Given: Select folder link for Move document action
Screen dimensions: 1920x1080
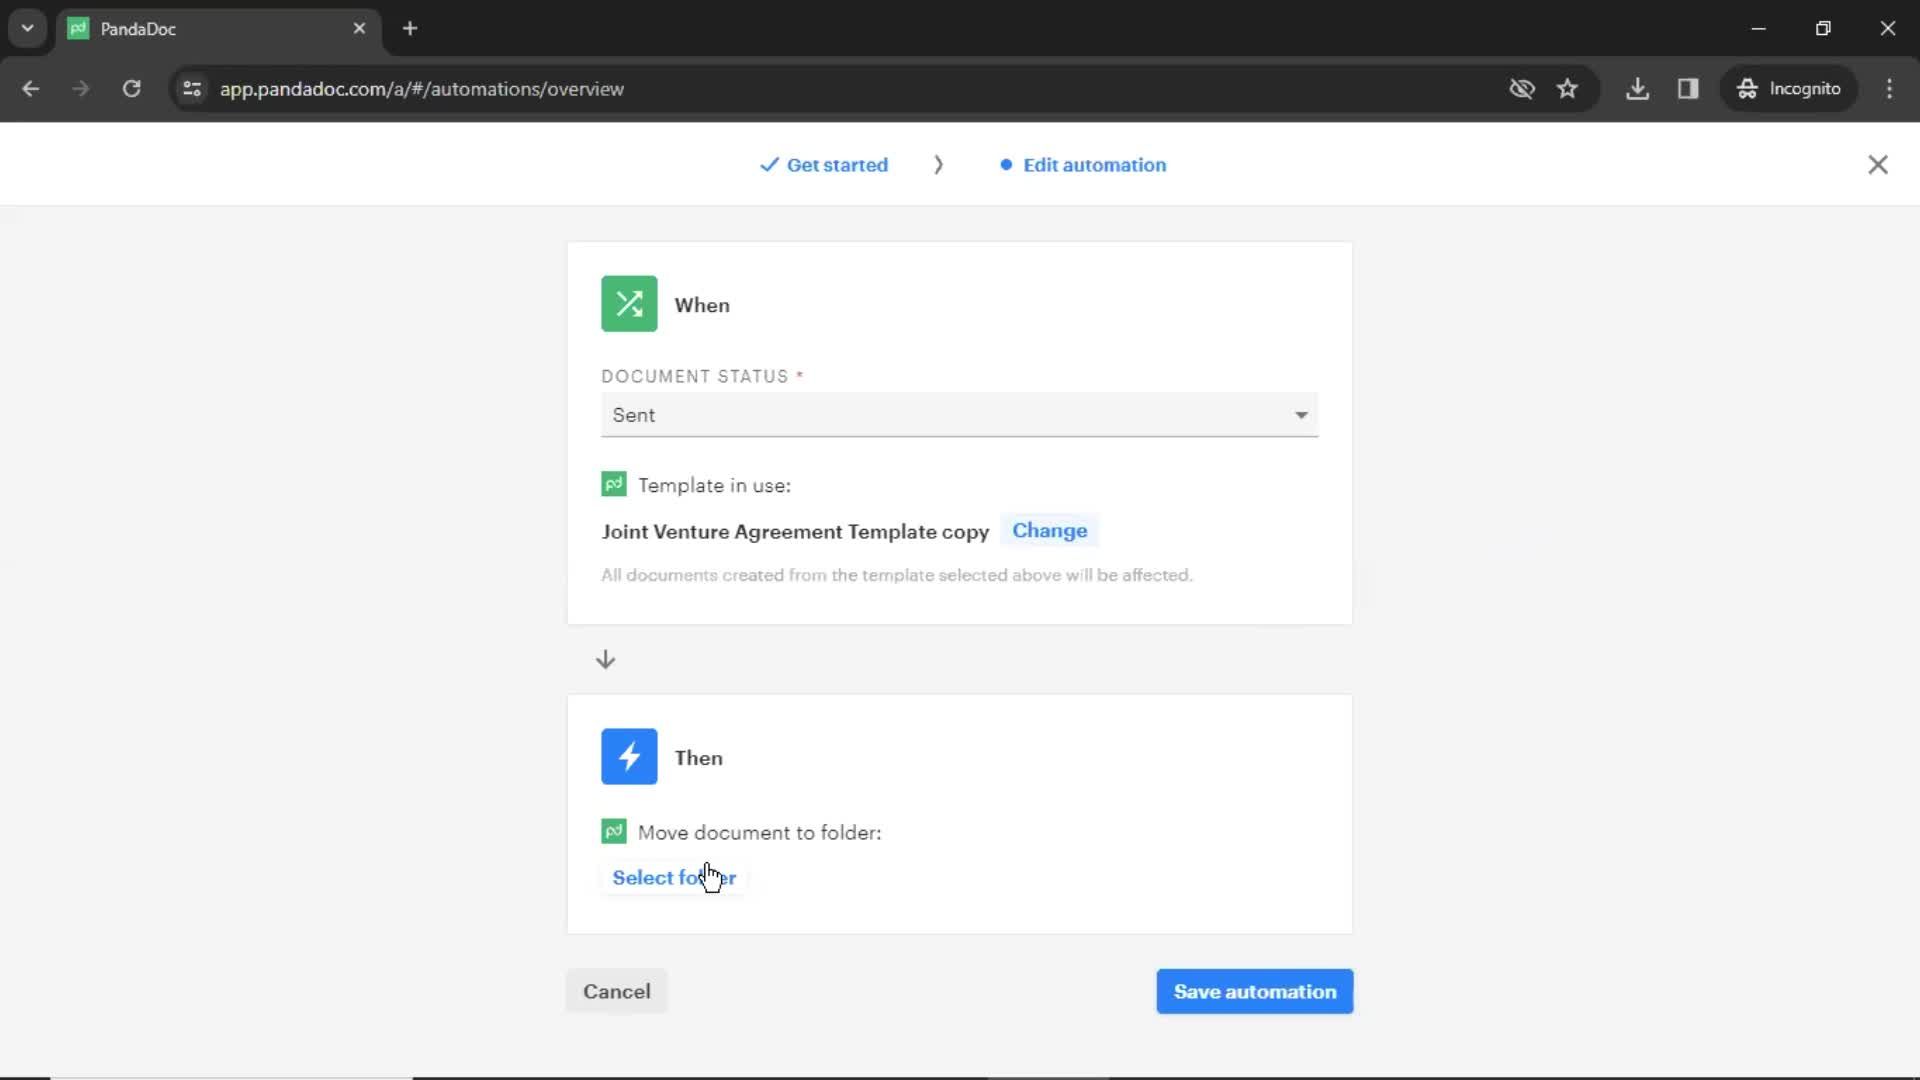Looking at the screenshot, I should (x=675, y=877).
